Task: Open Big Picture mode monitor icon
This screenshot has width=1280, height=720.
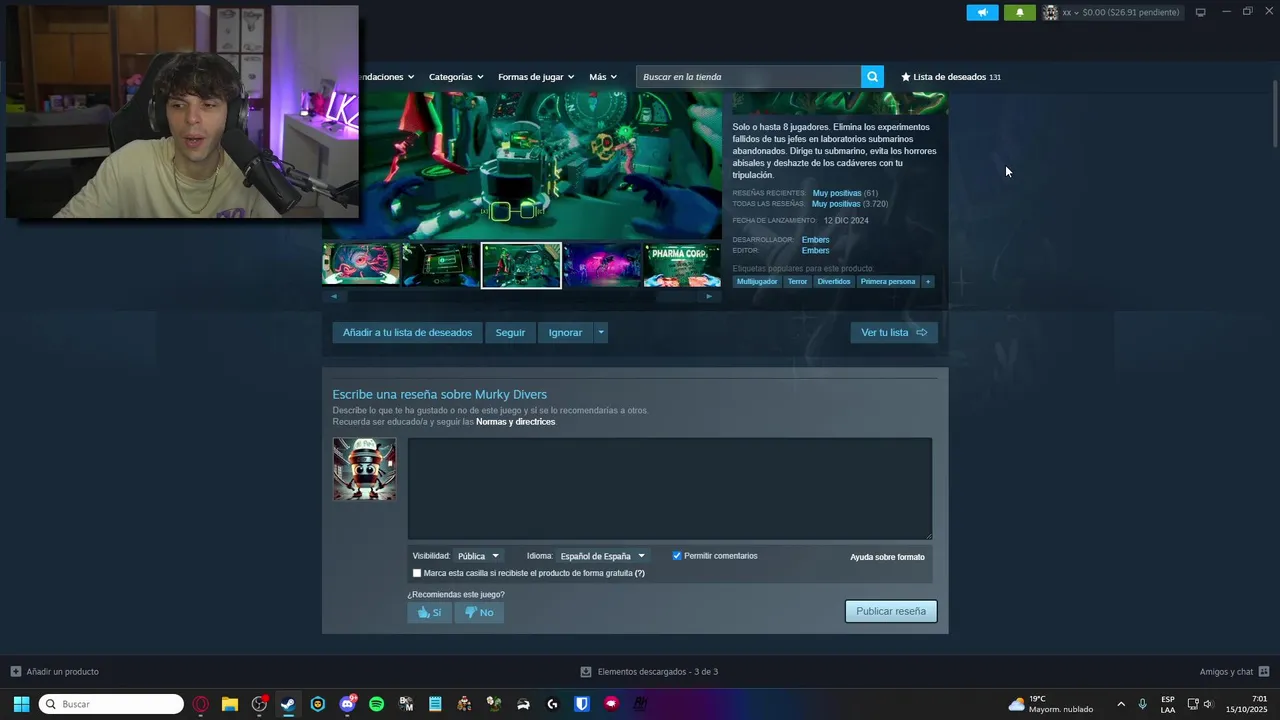Action: click(1200, 12)
